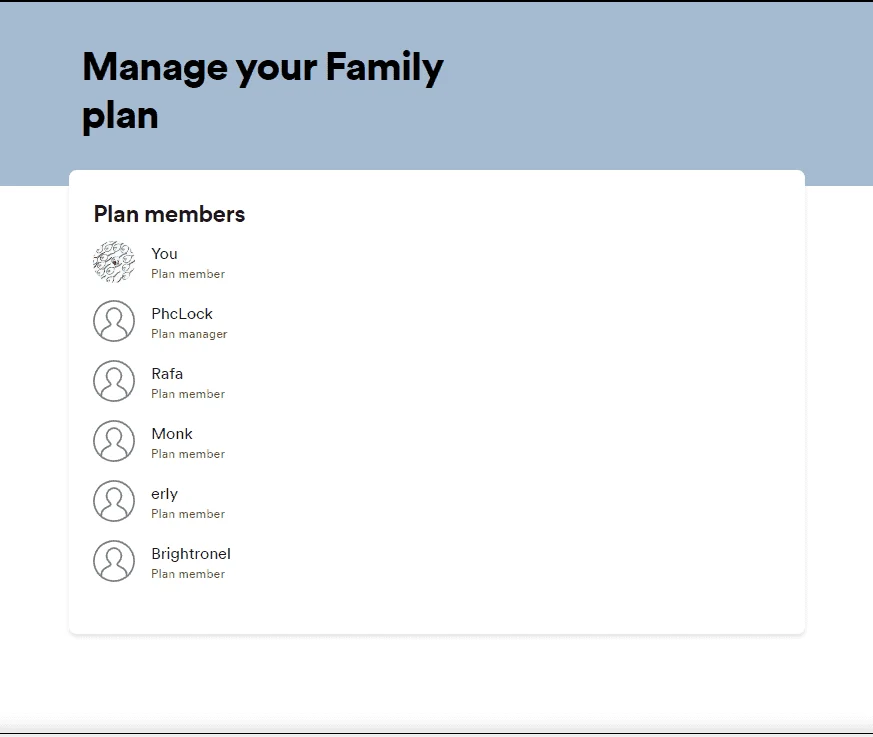
Task: Click 'Plan member' label under Monk
Action: pyautogui.click(x=188, y=454)
